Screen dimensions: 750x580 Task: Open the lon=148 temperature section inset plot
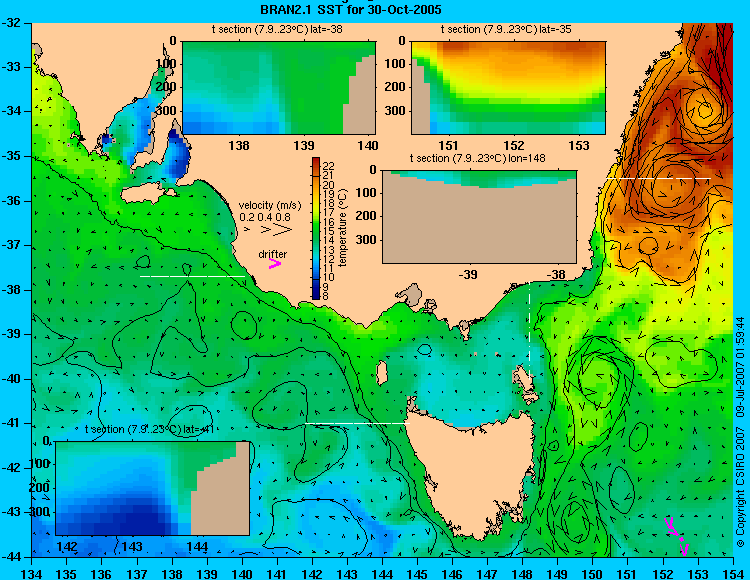[479, 217]
